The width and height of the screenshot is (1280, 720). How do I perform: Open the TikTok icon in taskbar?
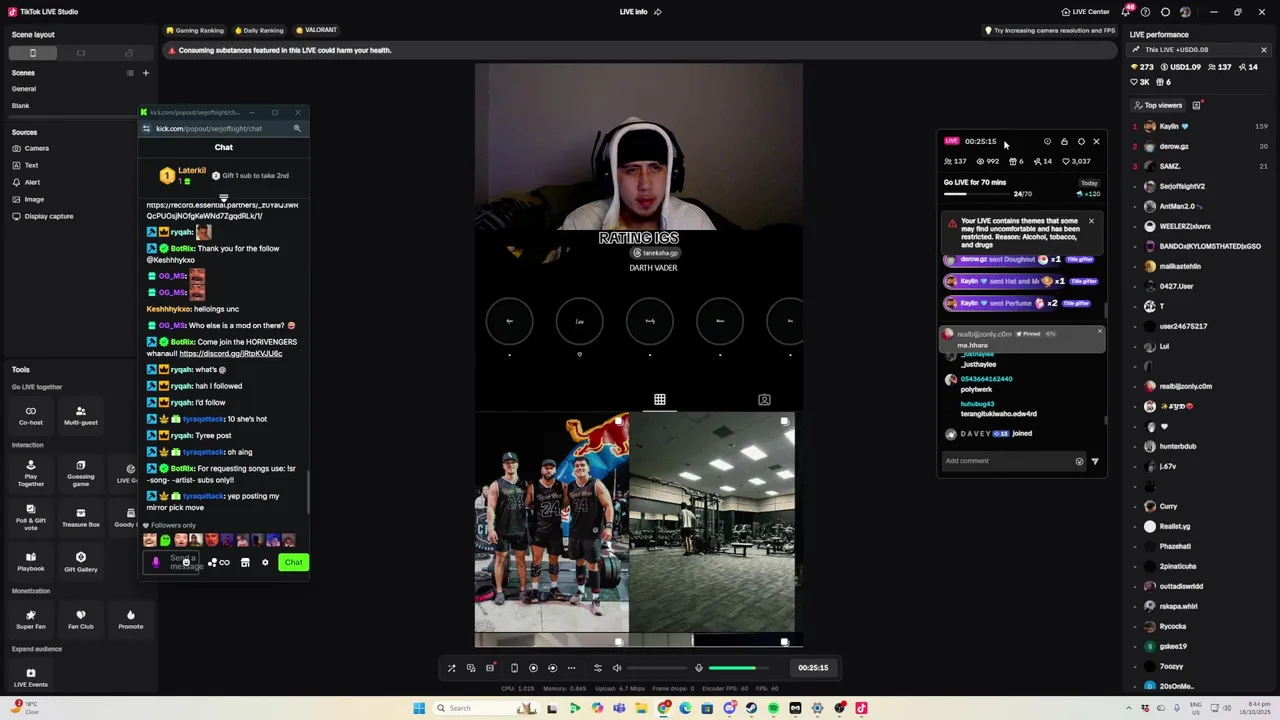861,708
